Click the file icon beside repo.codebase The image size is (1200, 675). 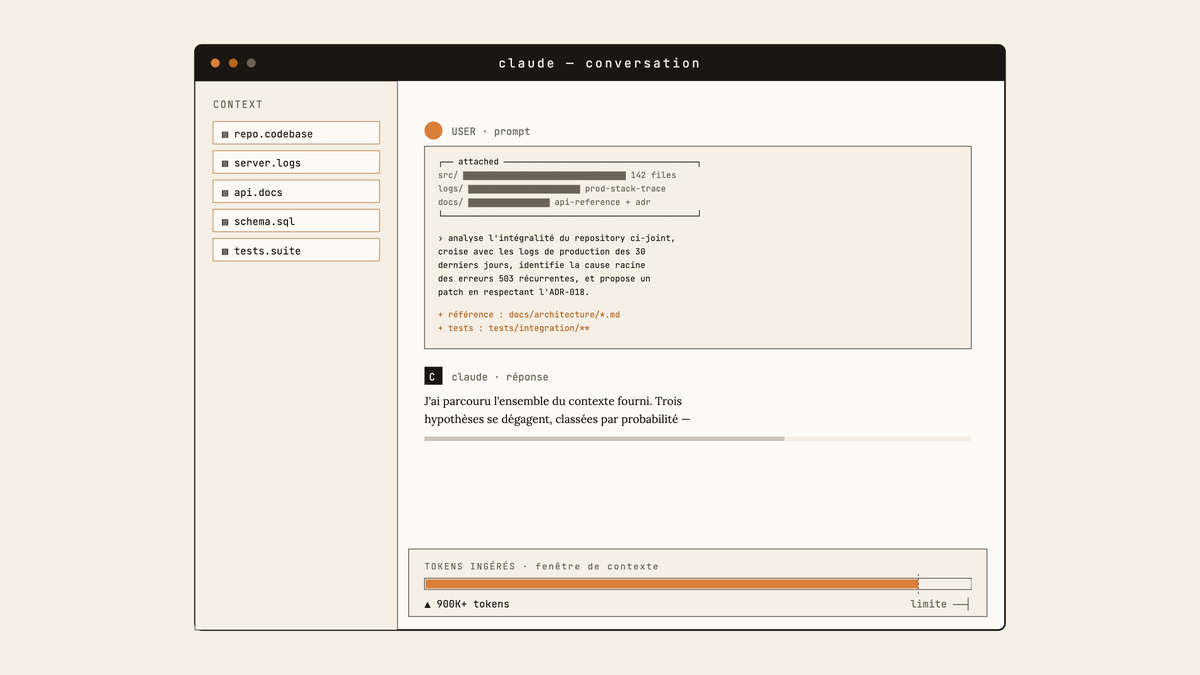(225, 134)
